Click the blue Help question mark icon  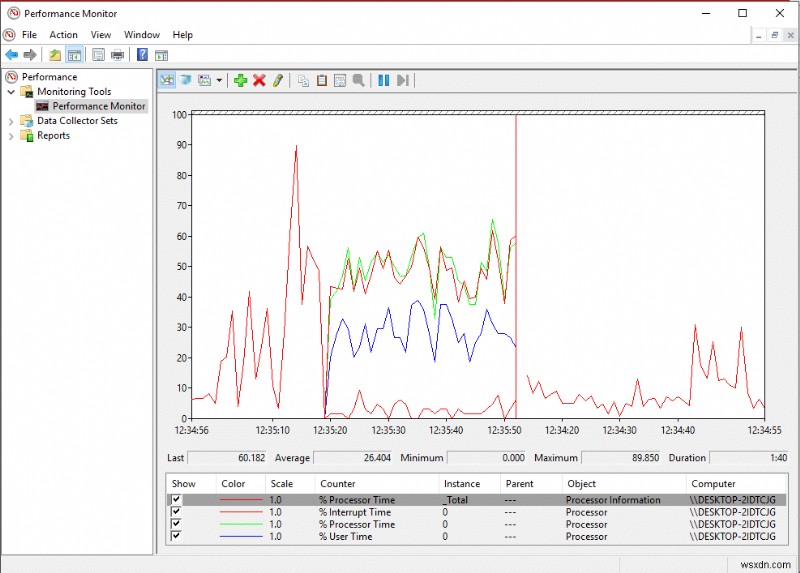click(x=142, y=55)
